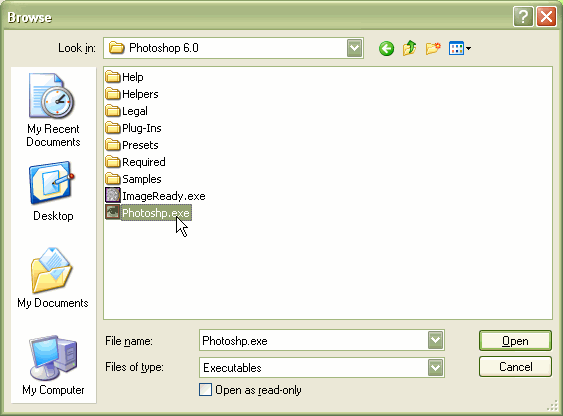Expand the Files of type dropdown
This screenshot has width=563, height=416.
[436, 367]
